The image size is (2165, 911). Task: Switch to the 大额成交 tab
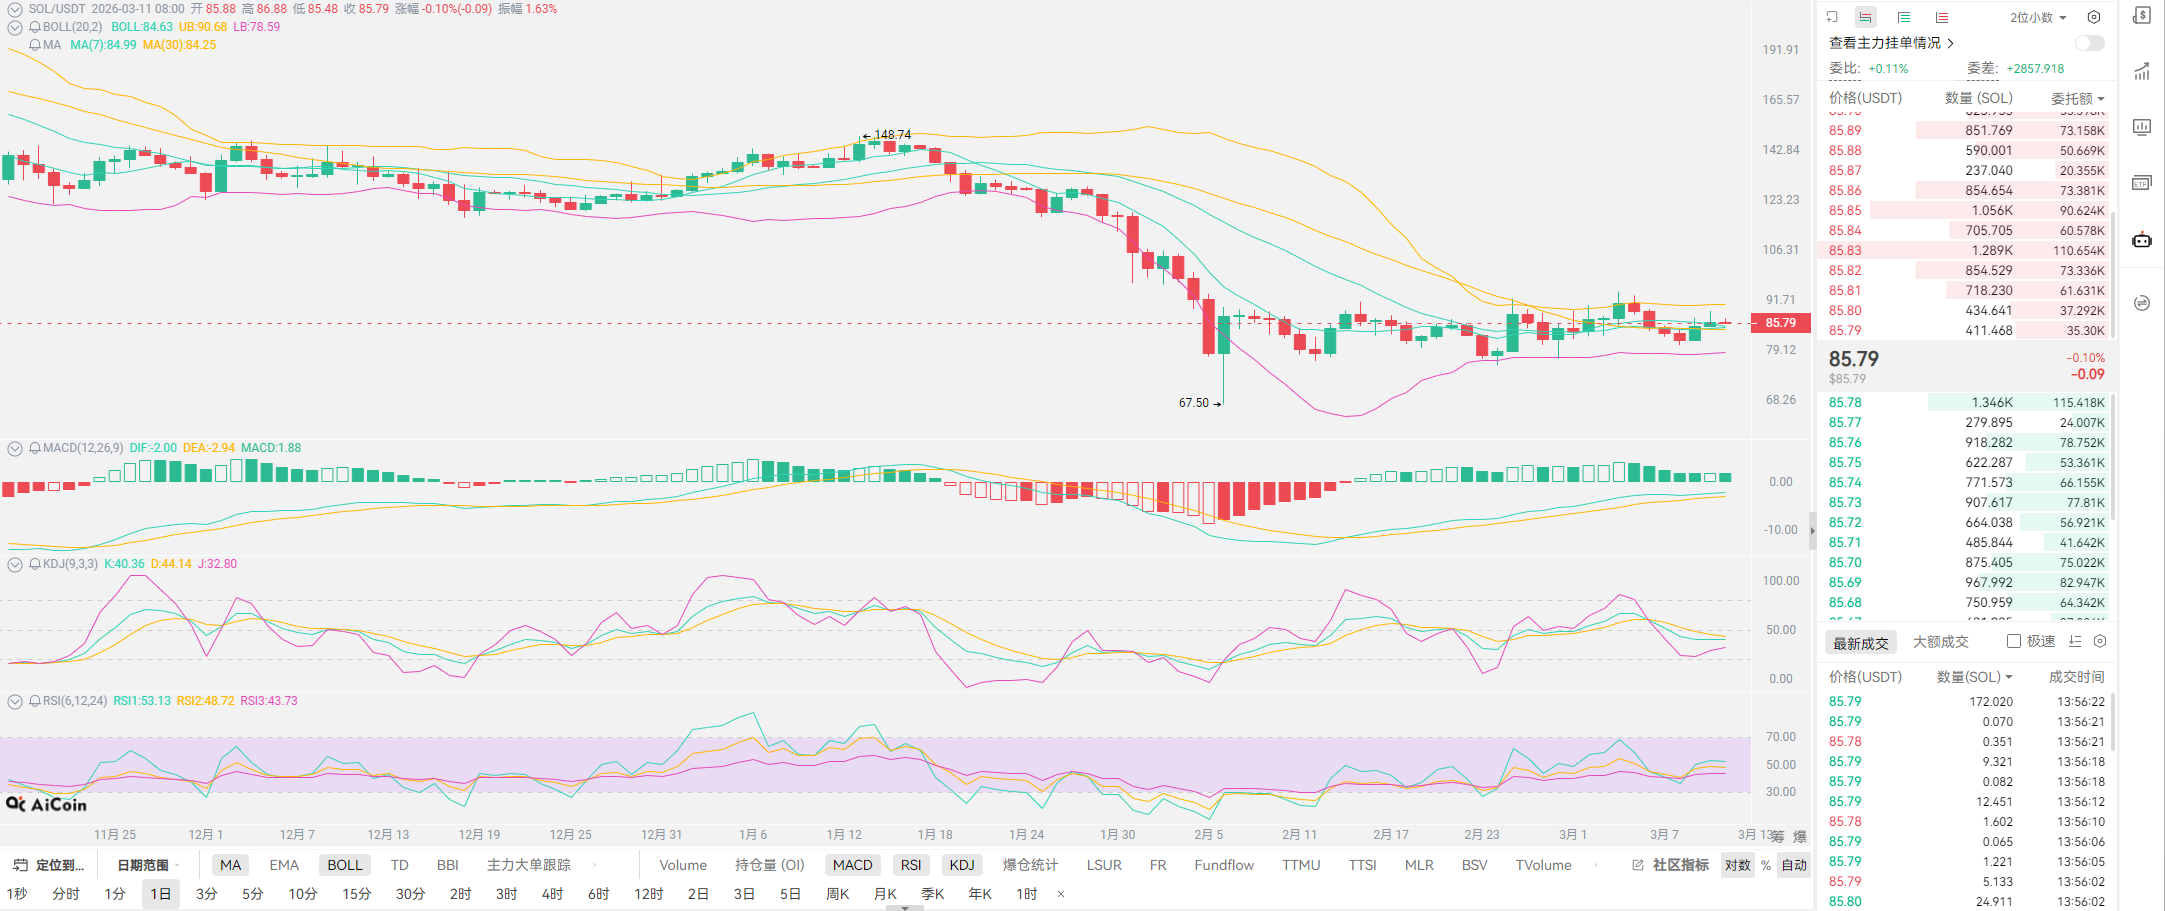(1940, 642)
